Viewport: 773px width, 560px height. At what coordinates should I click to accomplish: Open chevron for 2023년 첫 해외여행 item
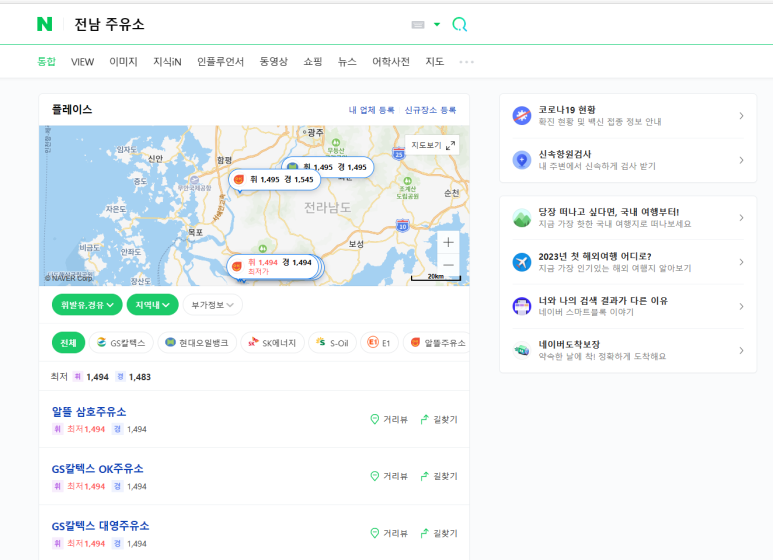[x=741, y=262]
